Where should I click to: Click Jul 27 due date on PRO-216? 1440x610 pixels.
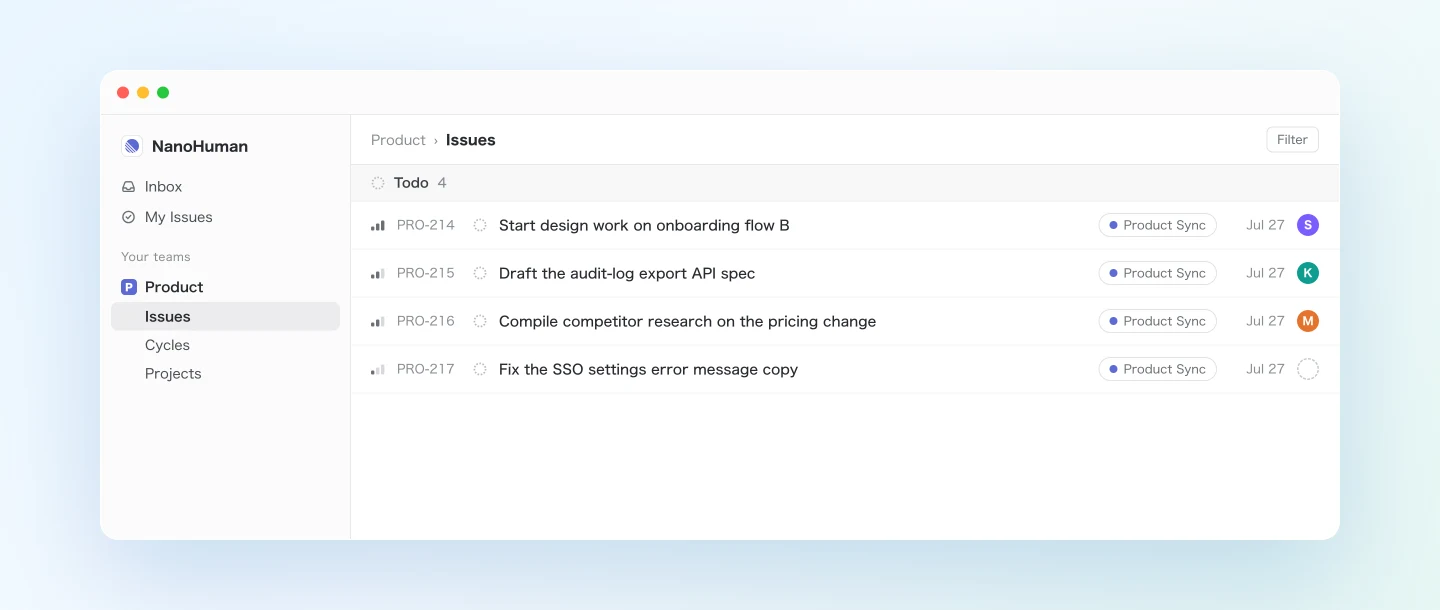pyautogui.click(x=1265, y=321)
